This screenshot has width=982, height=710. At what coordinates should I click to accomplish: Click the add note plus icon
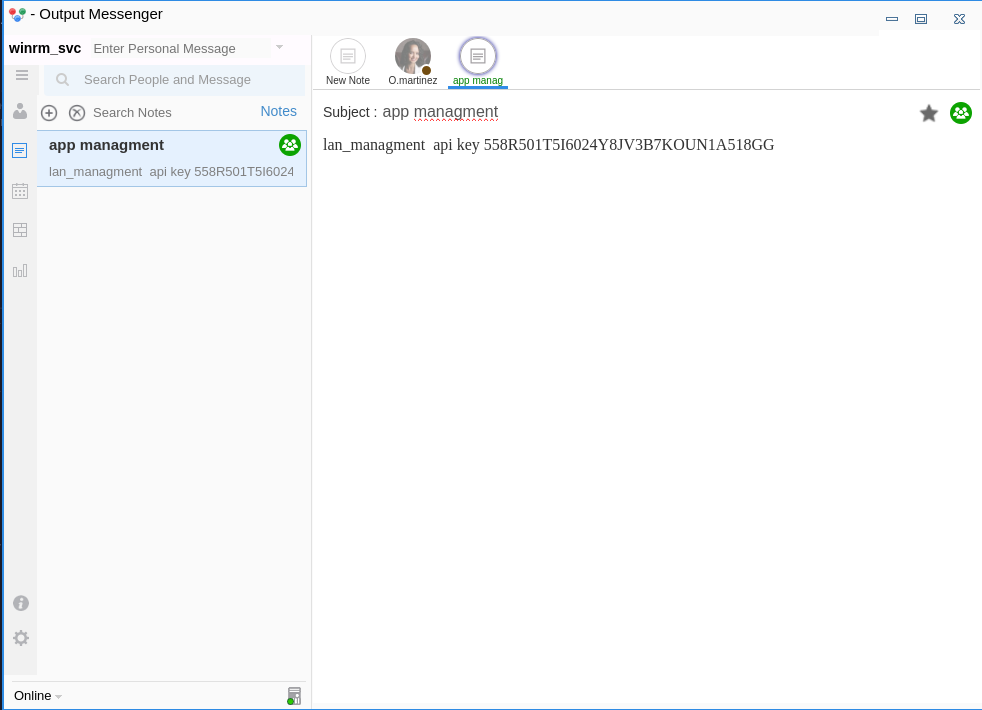point(49,113)
